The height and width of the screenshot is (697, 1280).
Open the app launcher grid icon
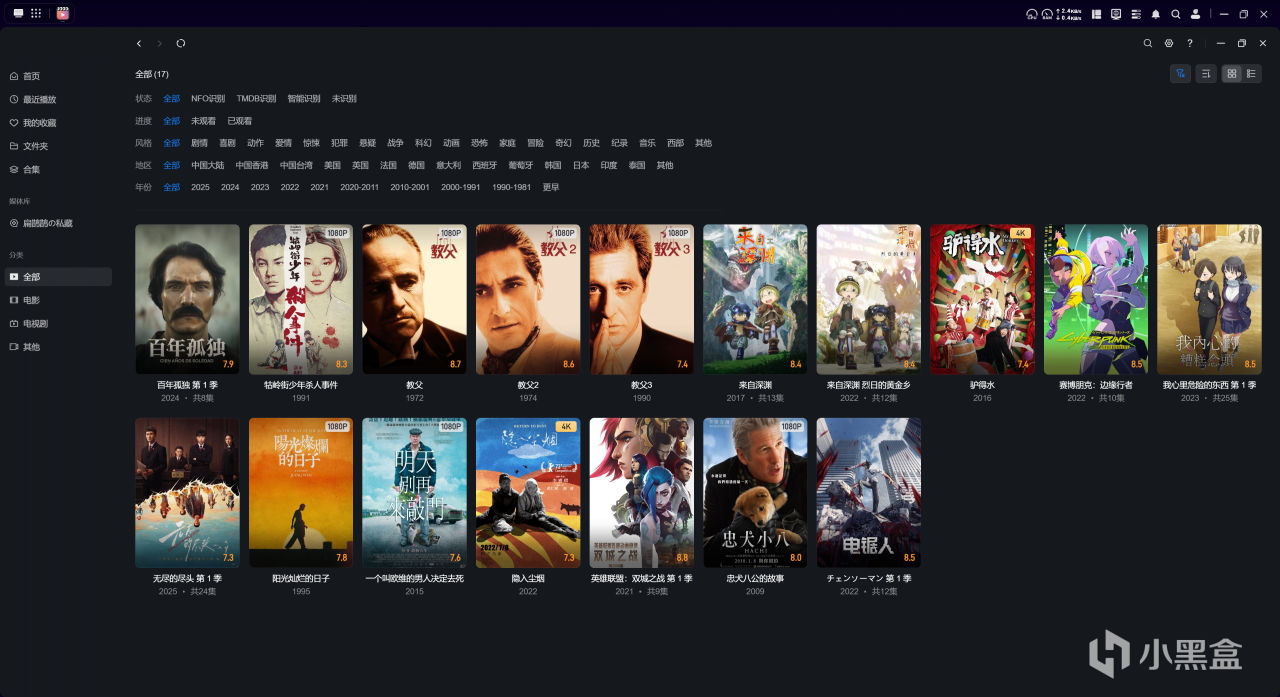[x=36, y=13]
